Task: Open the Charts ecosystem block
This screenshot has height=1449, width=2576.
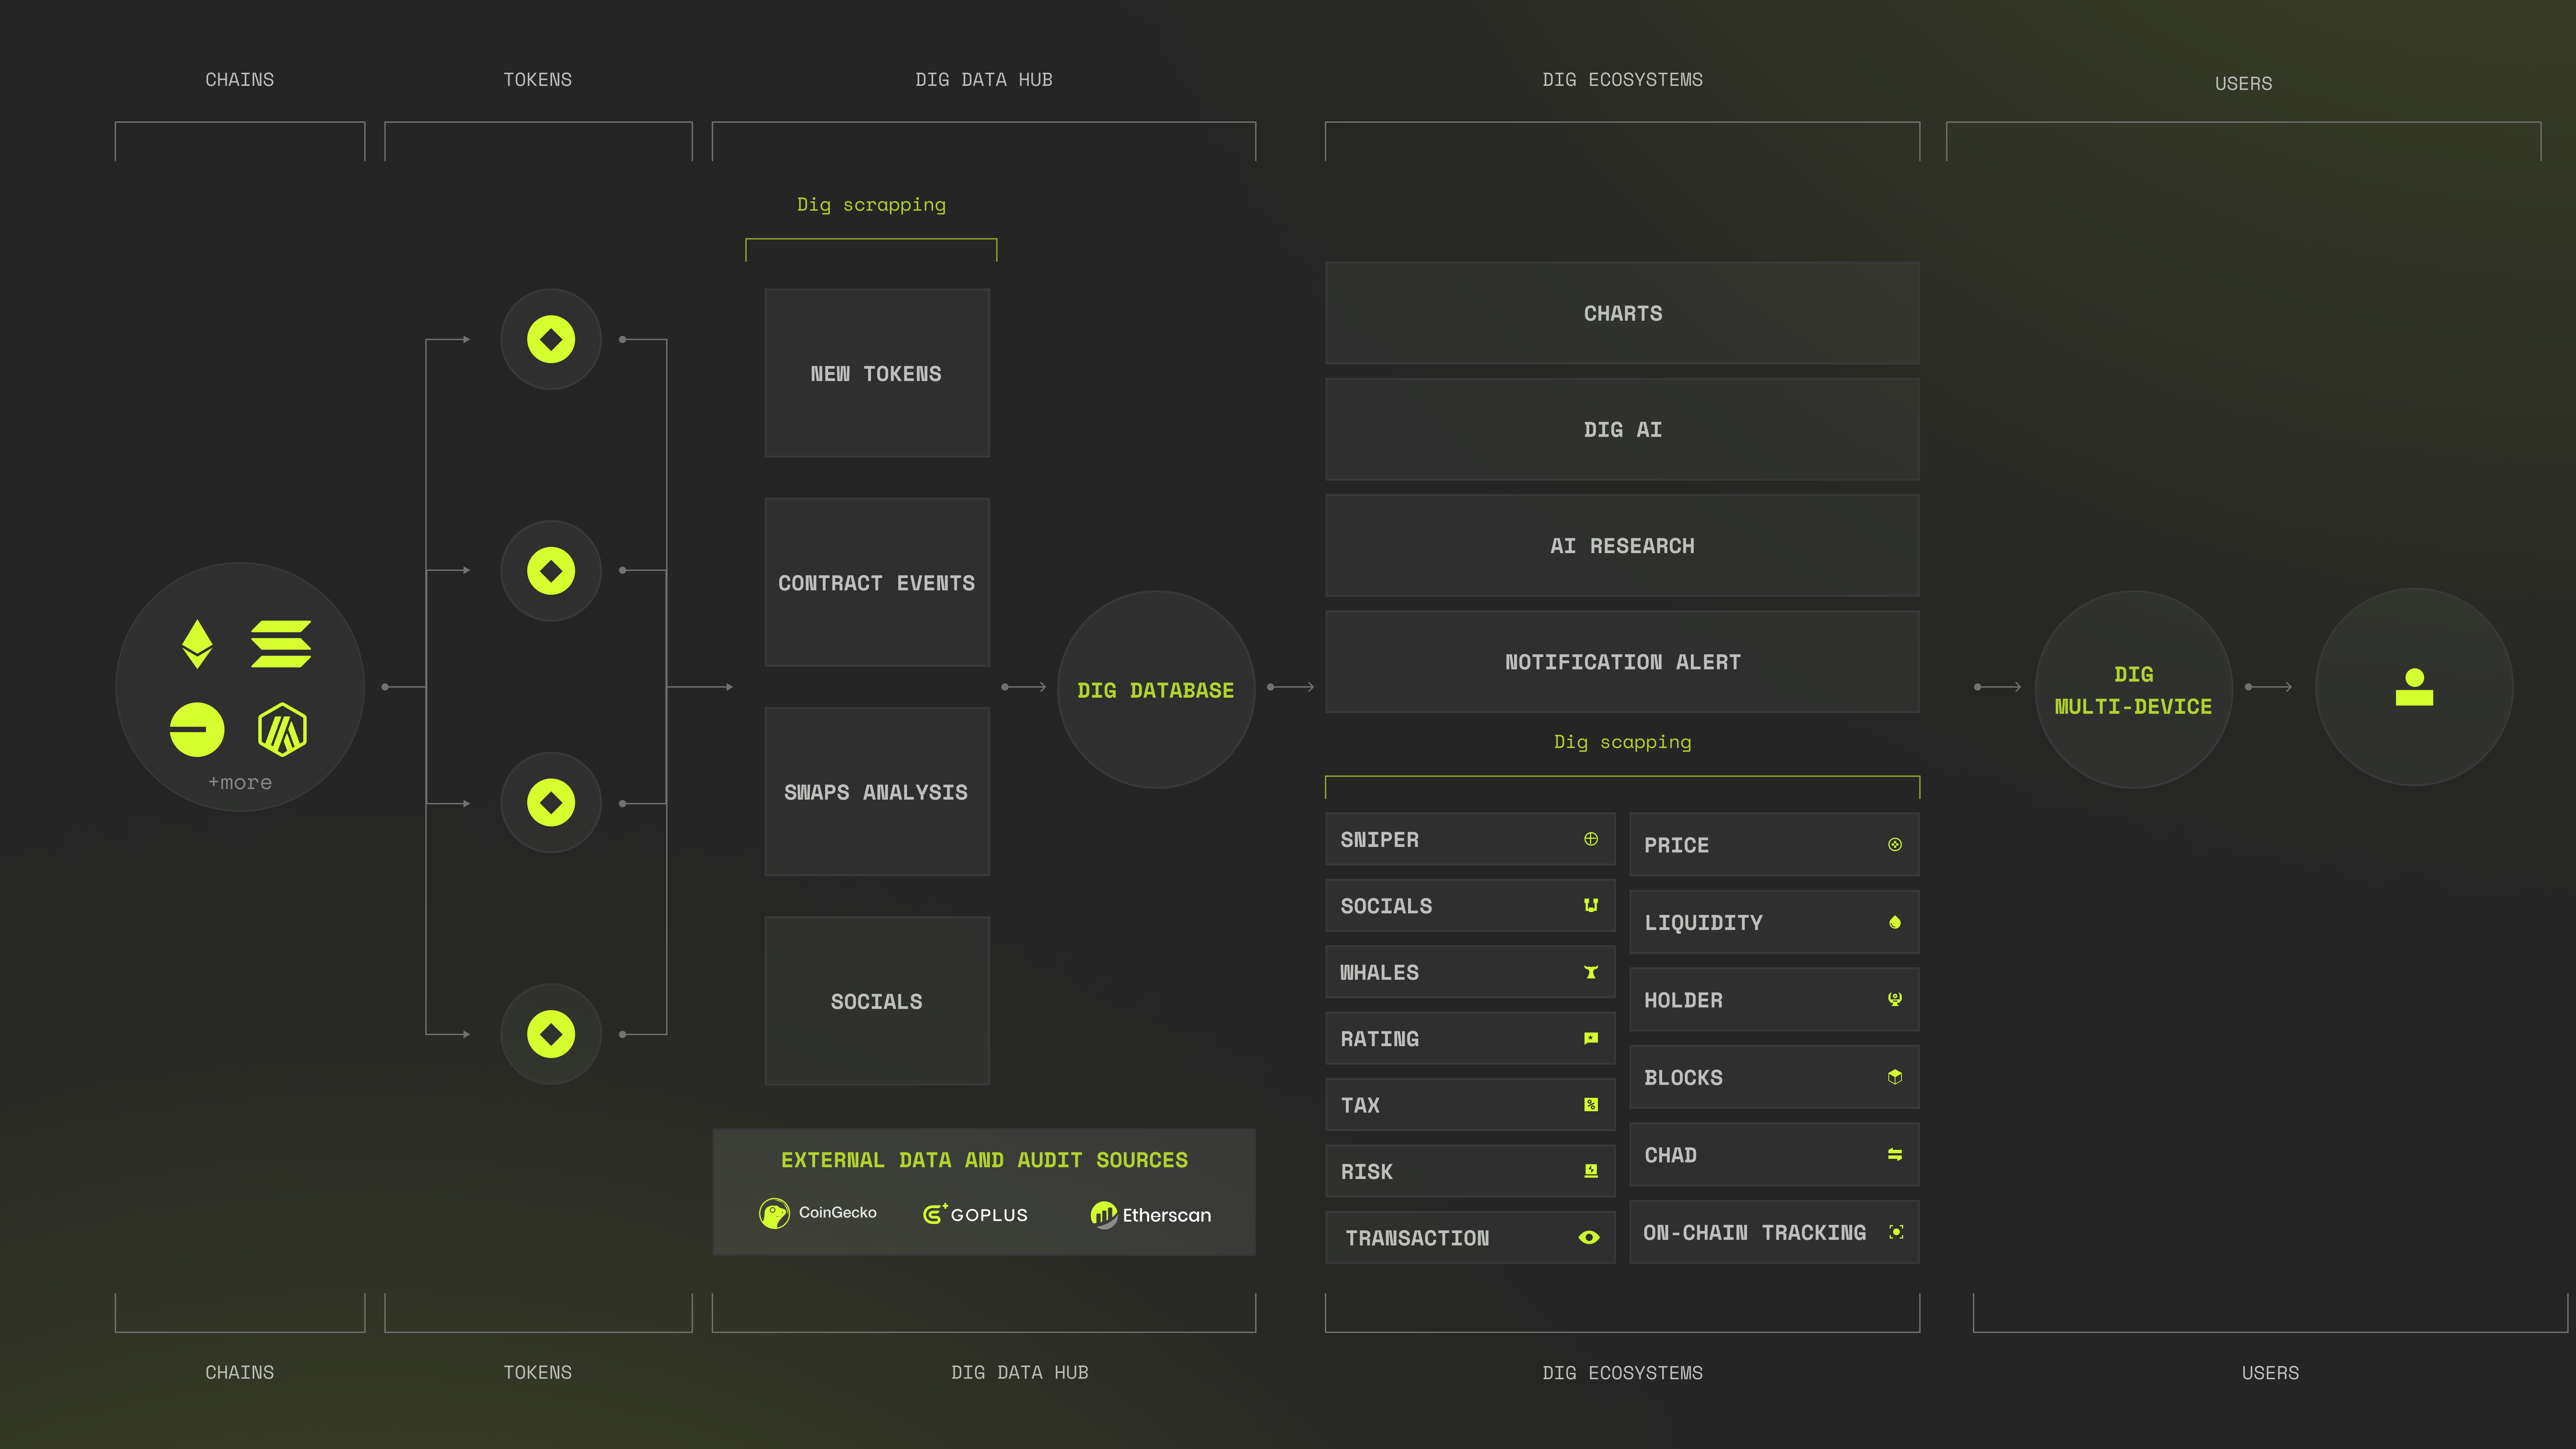Action: pyautogui.click(x=1622, y=313)
